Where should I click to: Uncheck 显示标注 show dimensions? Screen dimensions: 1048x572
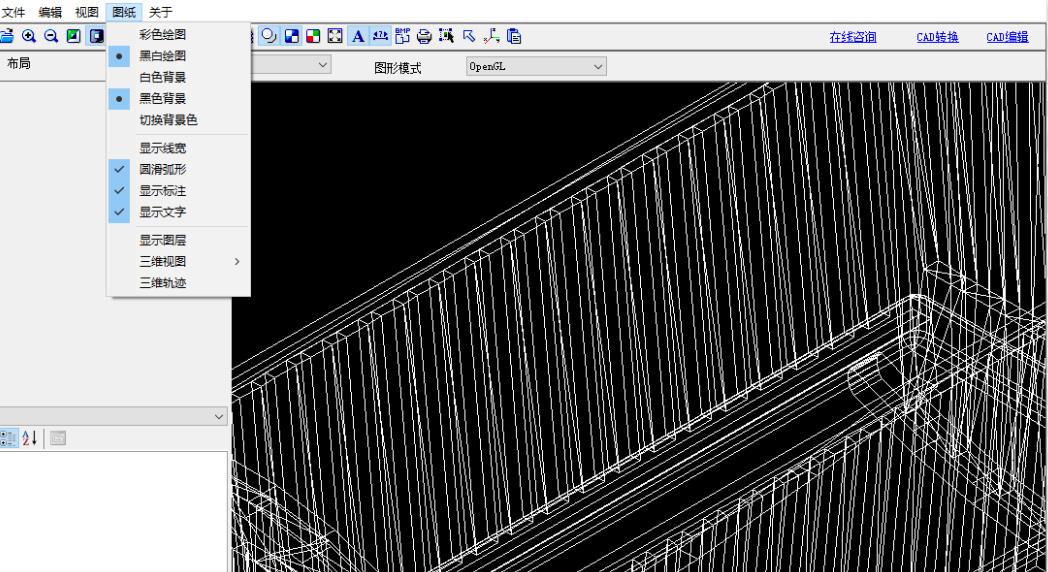[178, 191]
